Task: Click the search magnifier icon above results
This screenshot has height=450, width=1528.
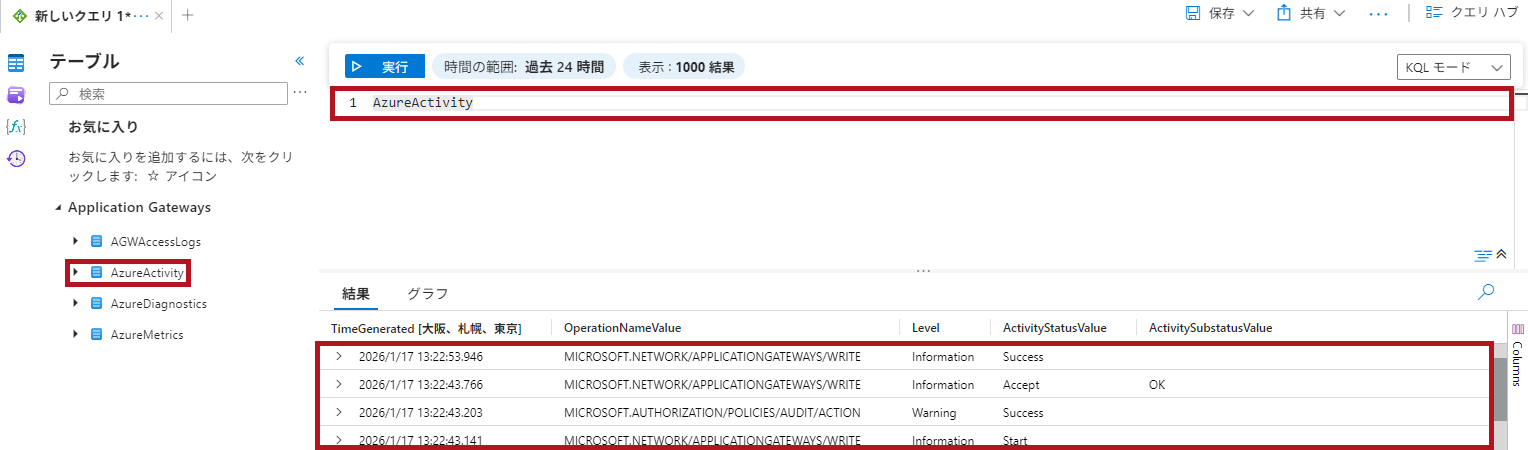Action: click(x=1486, y=292)
